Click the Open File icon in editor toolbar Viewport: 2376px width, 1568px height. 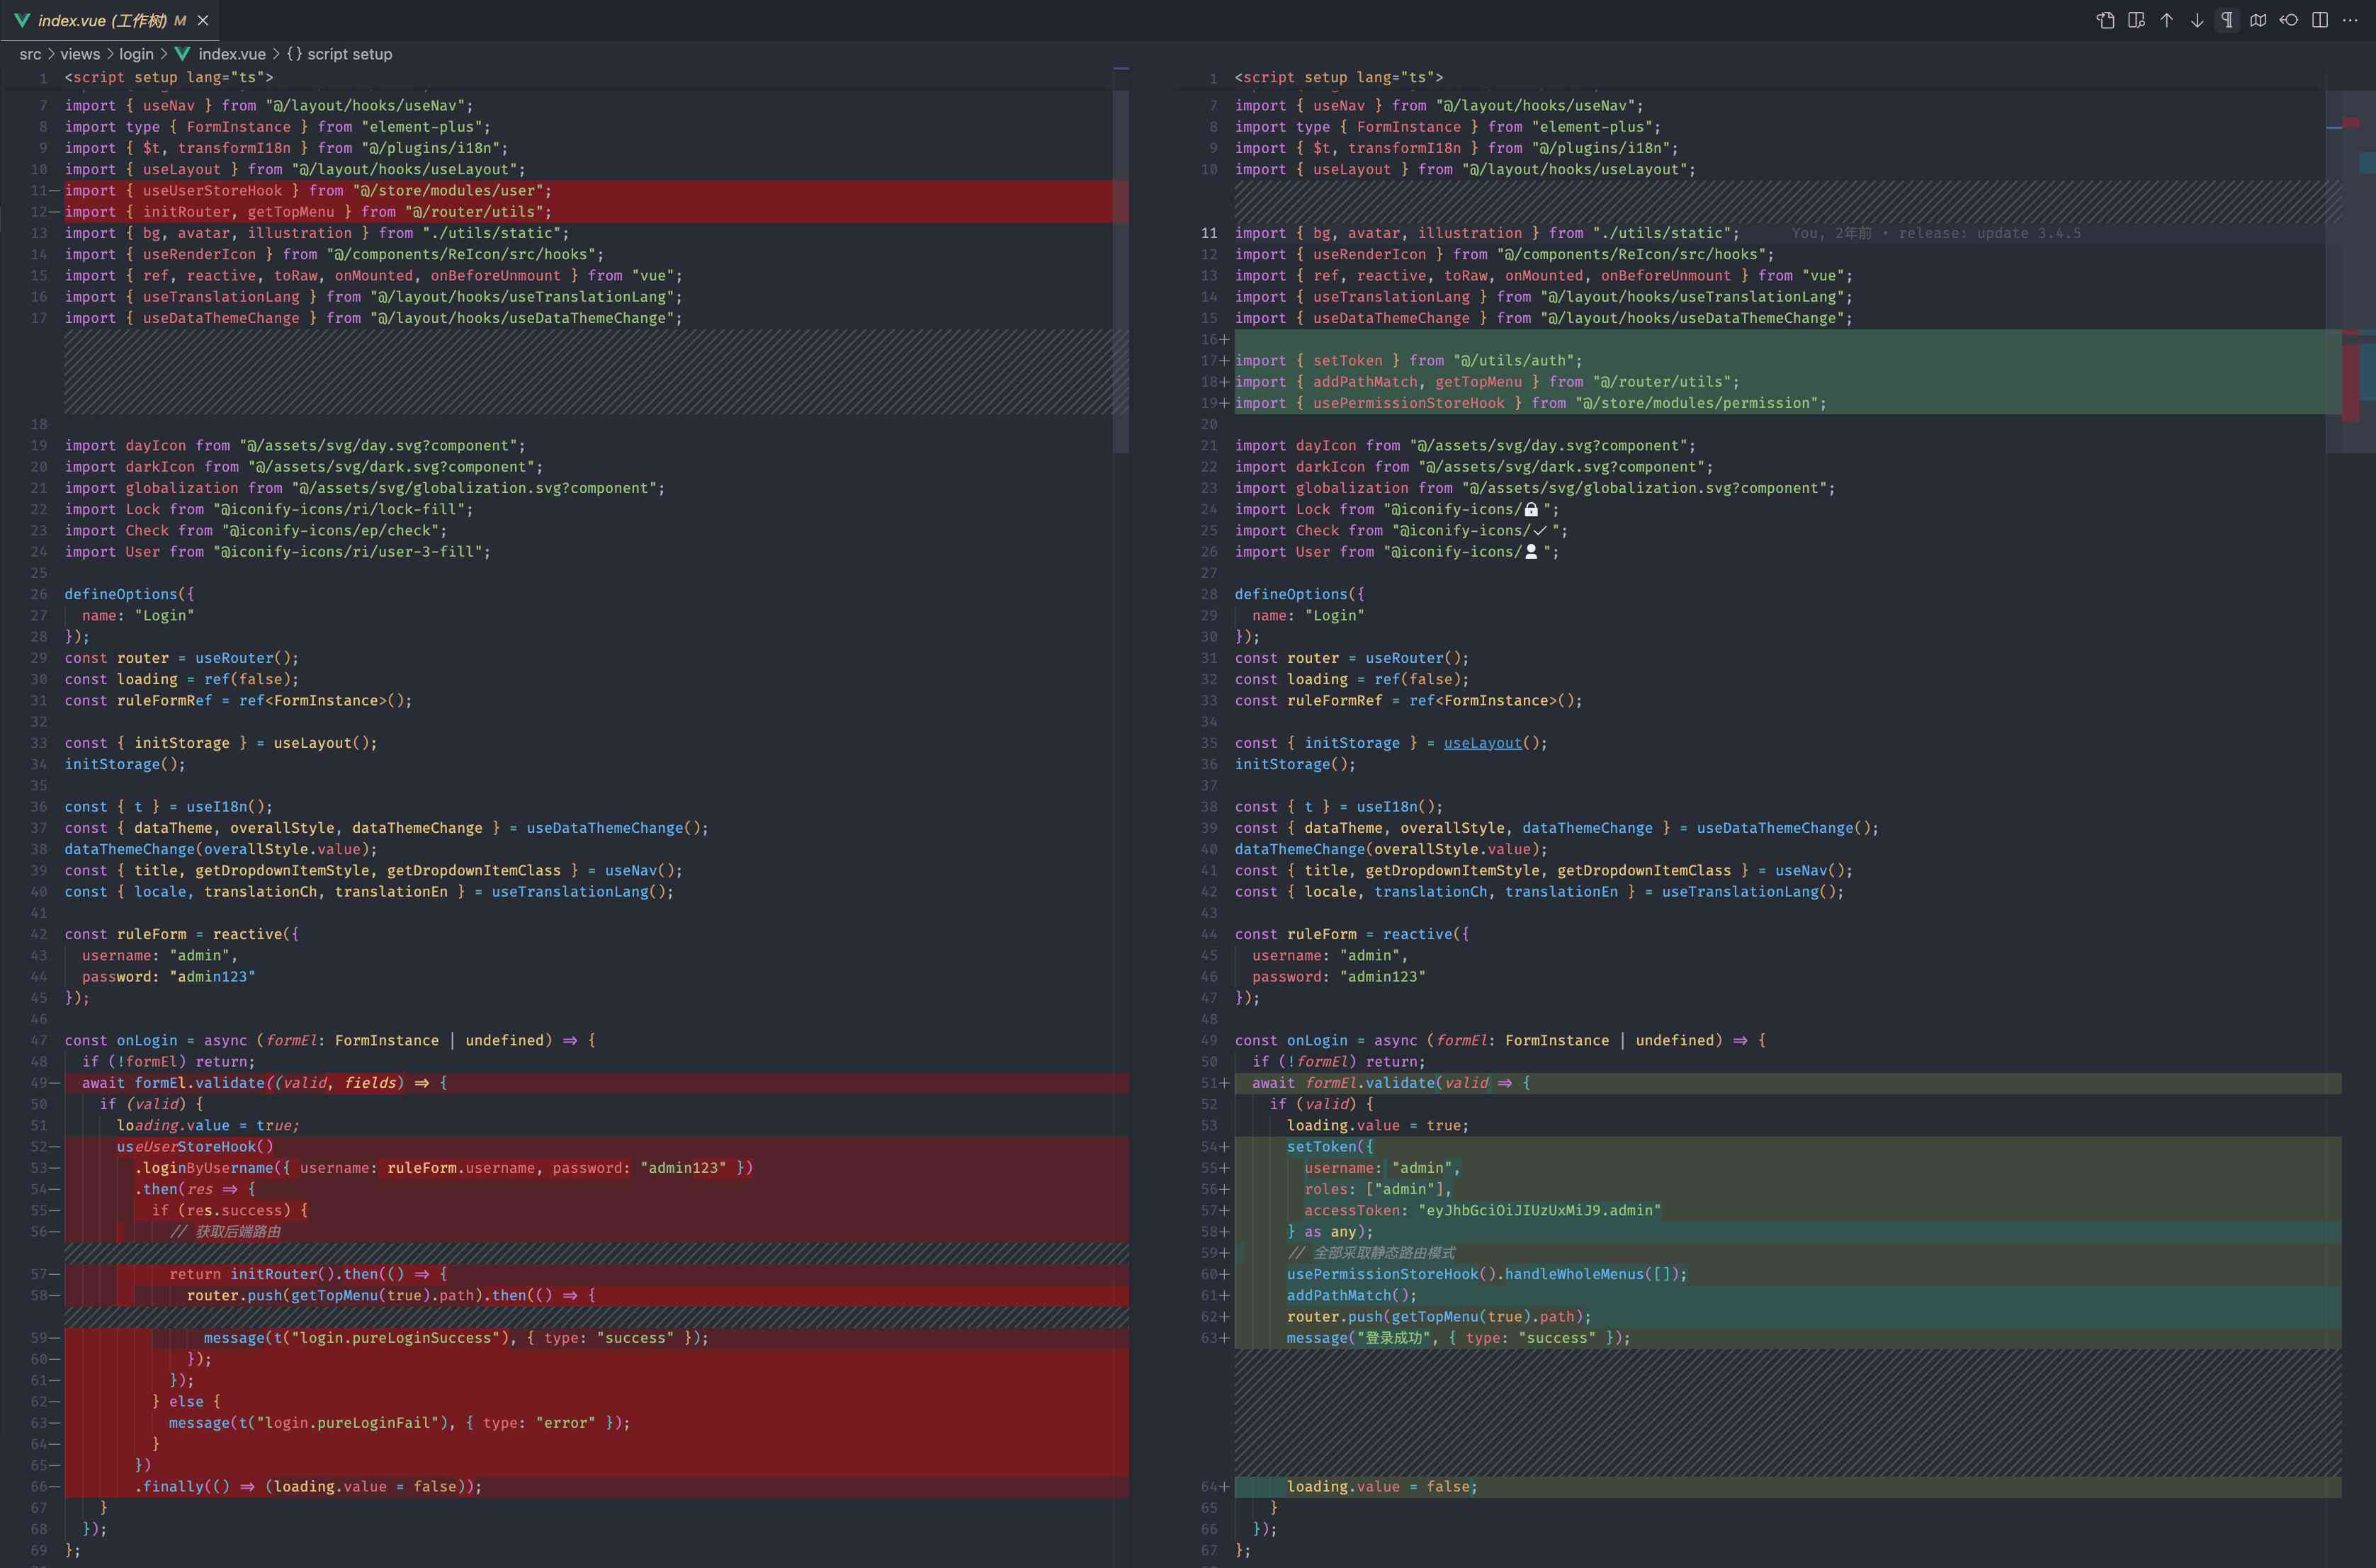click(2105, 20)
